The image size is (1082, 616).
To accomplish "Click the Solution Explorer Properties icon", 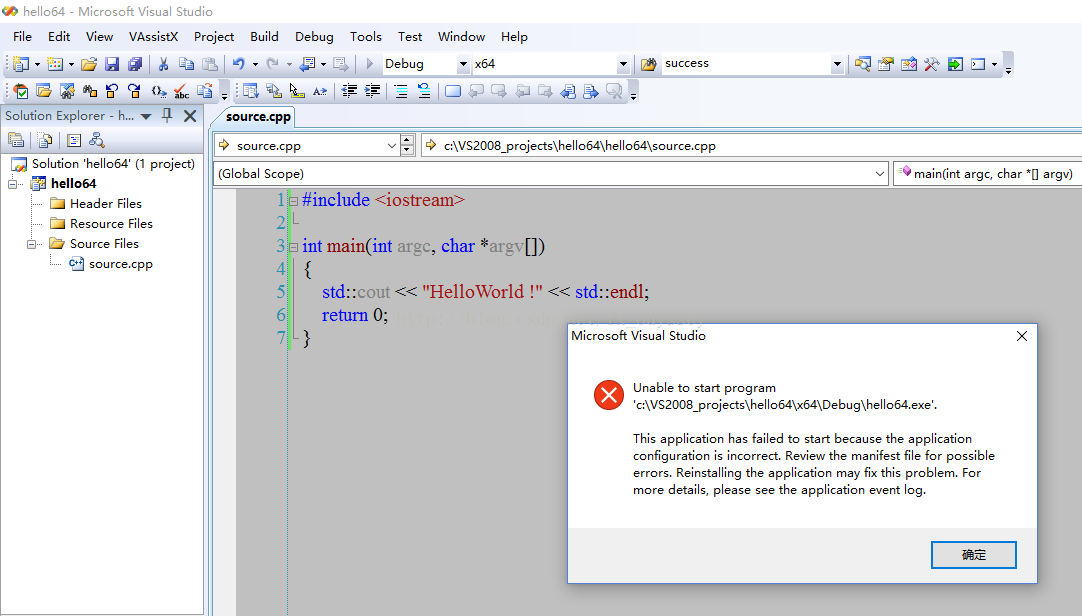I will [x=16, y=141].
